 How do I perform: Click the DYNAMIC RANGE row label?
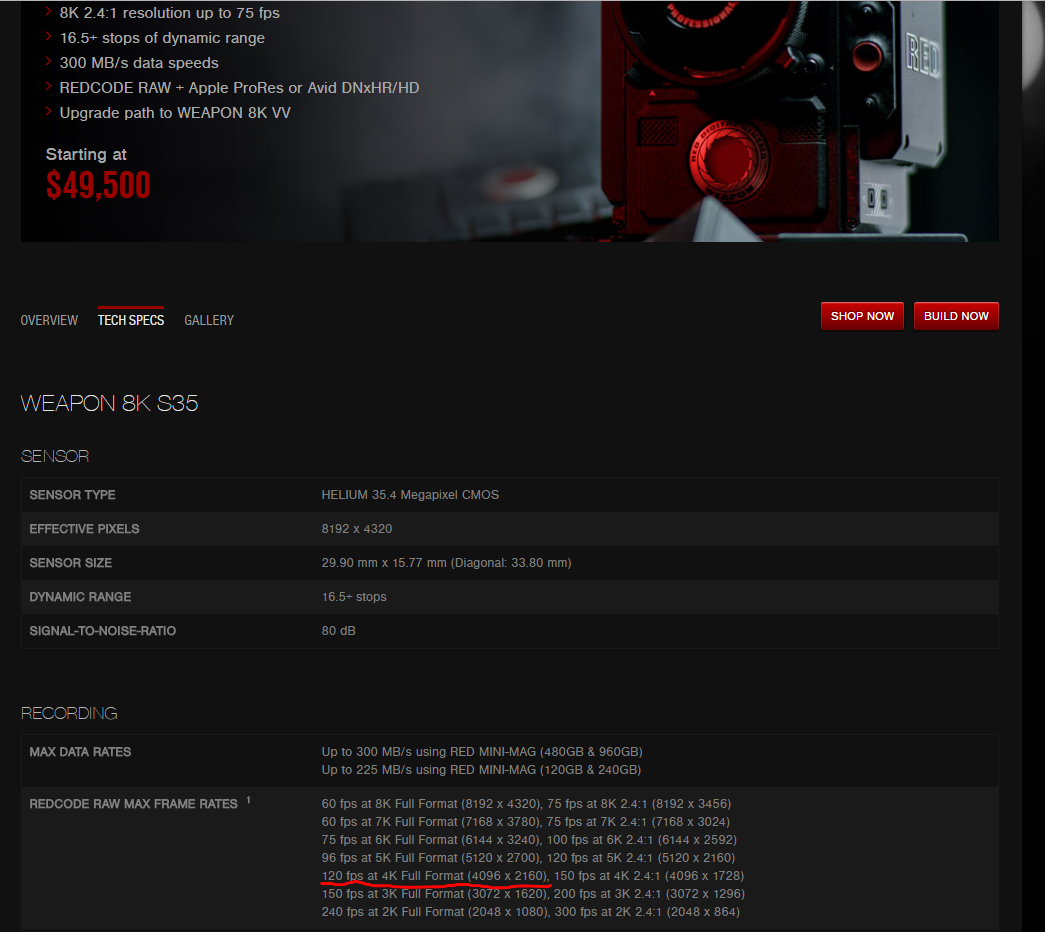pos(80,597)
